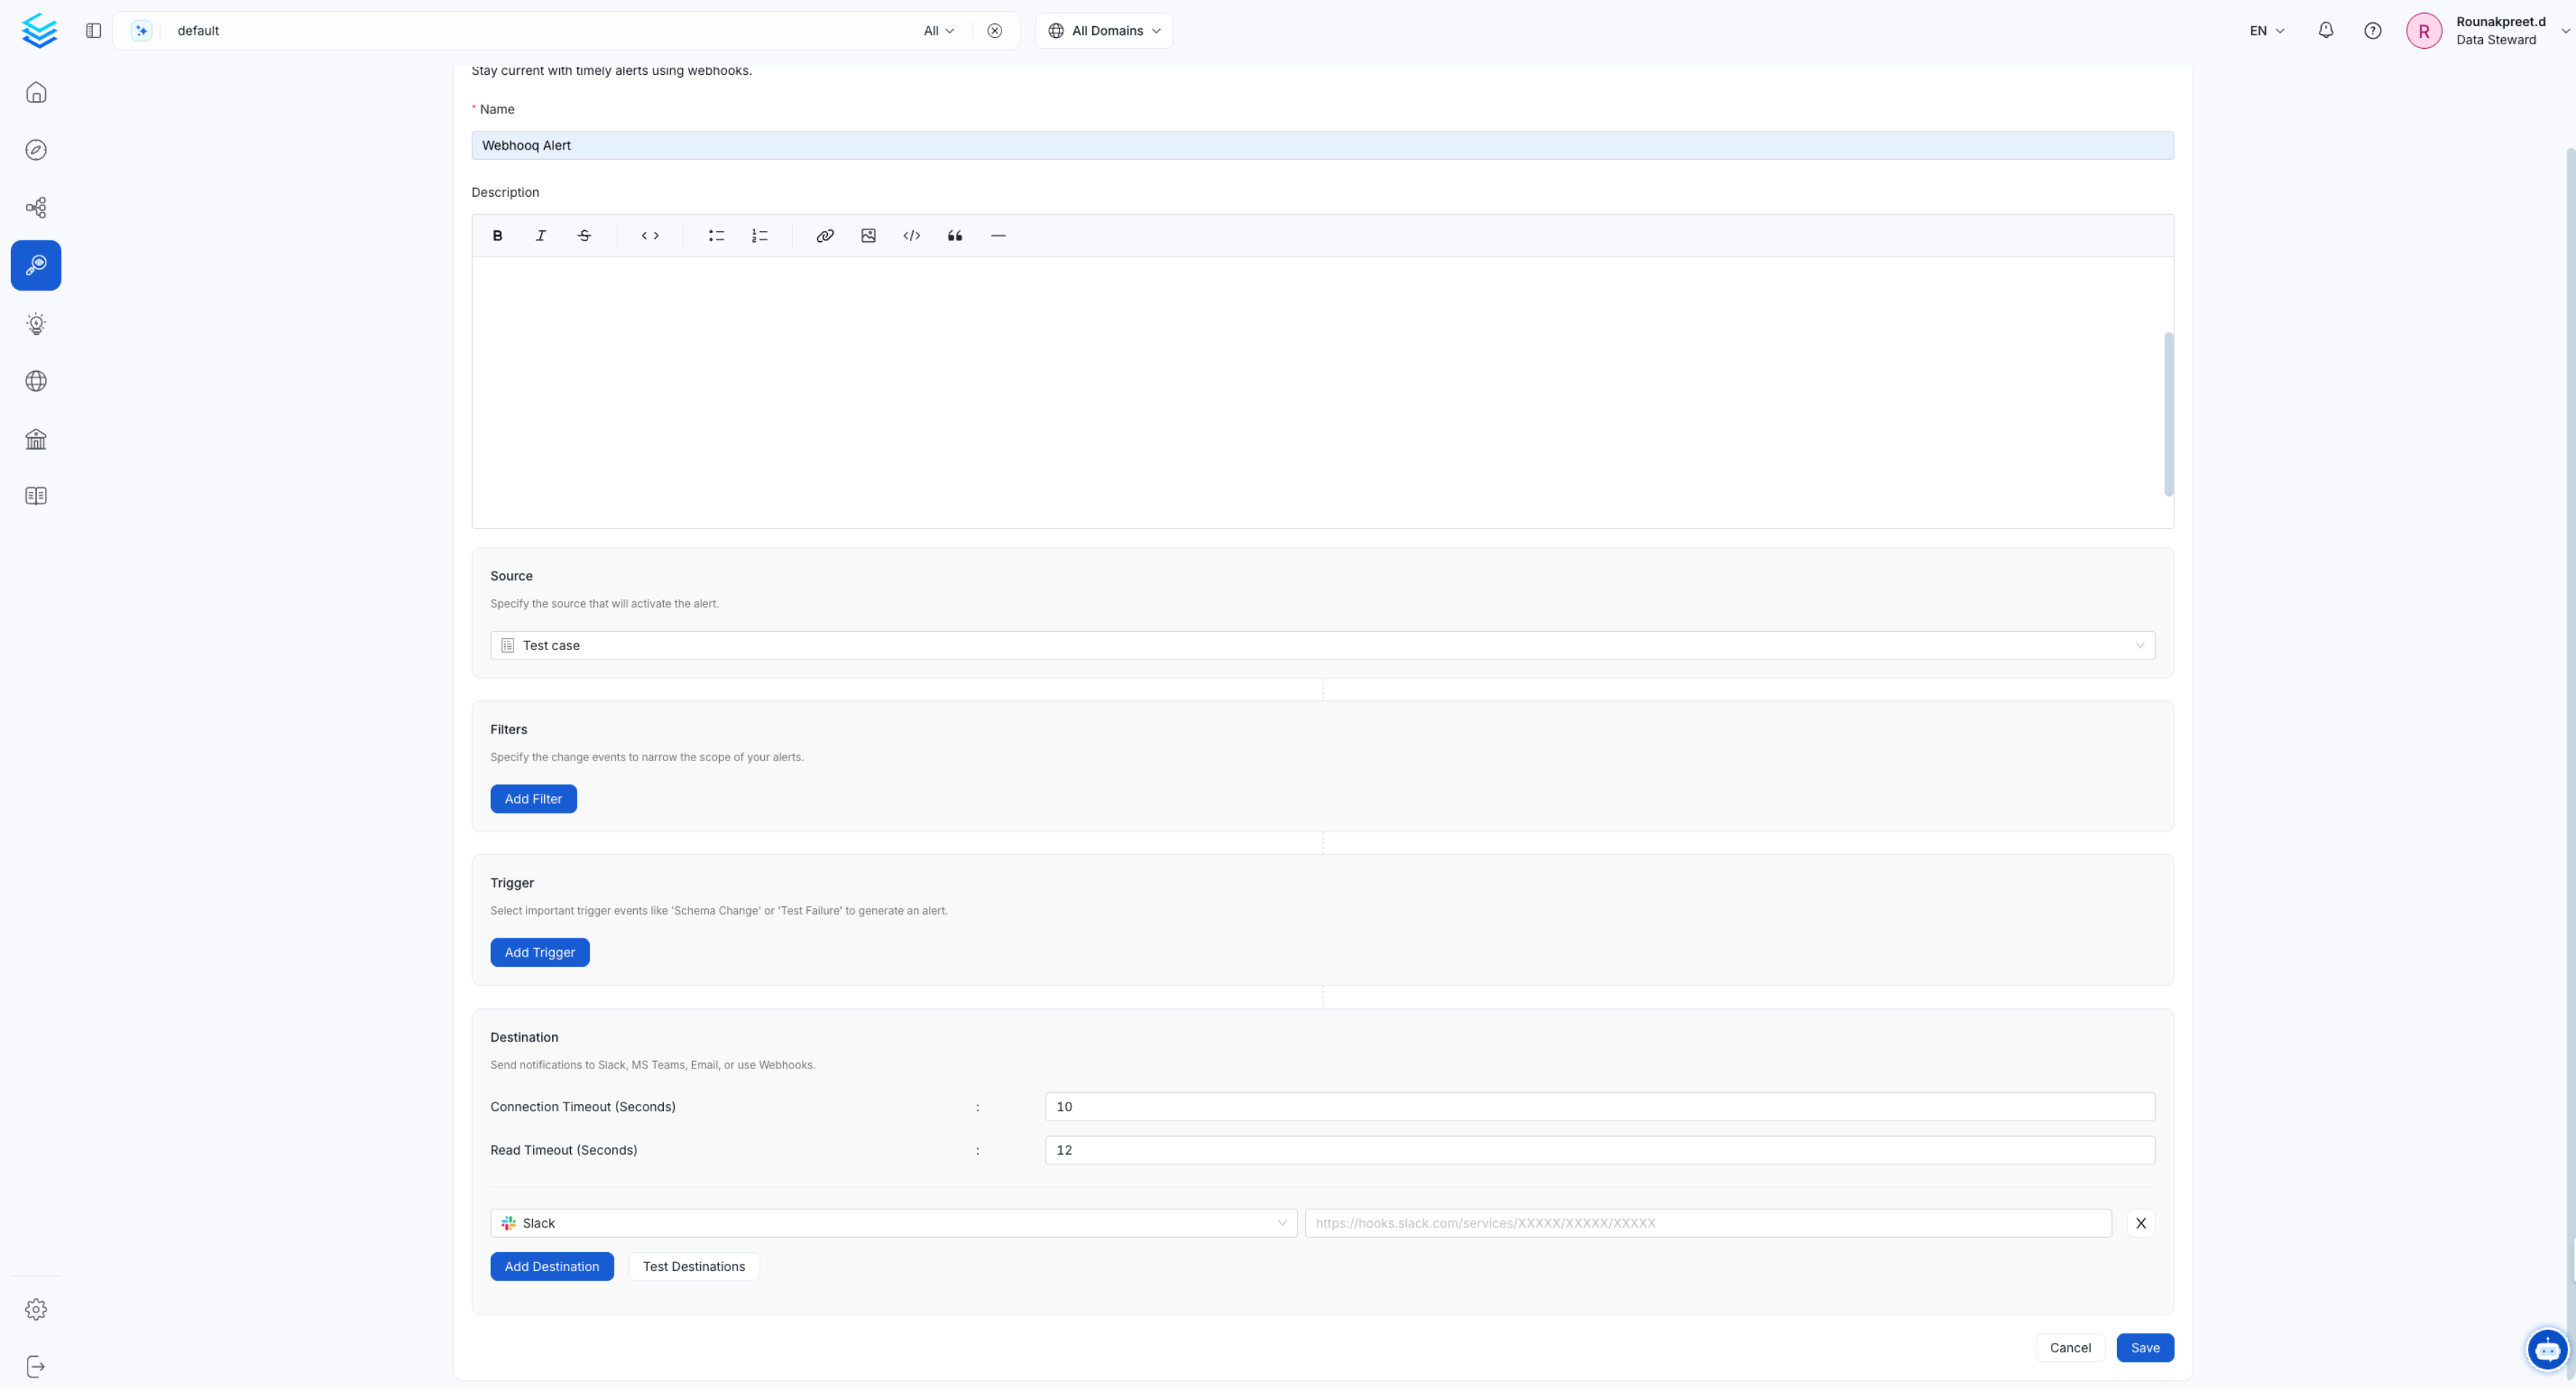2576x1388 pixels.
Task: Open the Home page from the sidebar
Action: [x=36, y=92]
